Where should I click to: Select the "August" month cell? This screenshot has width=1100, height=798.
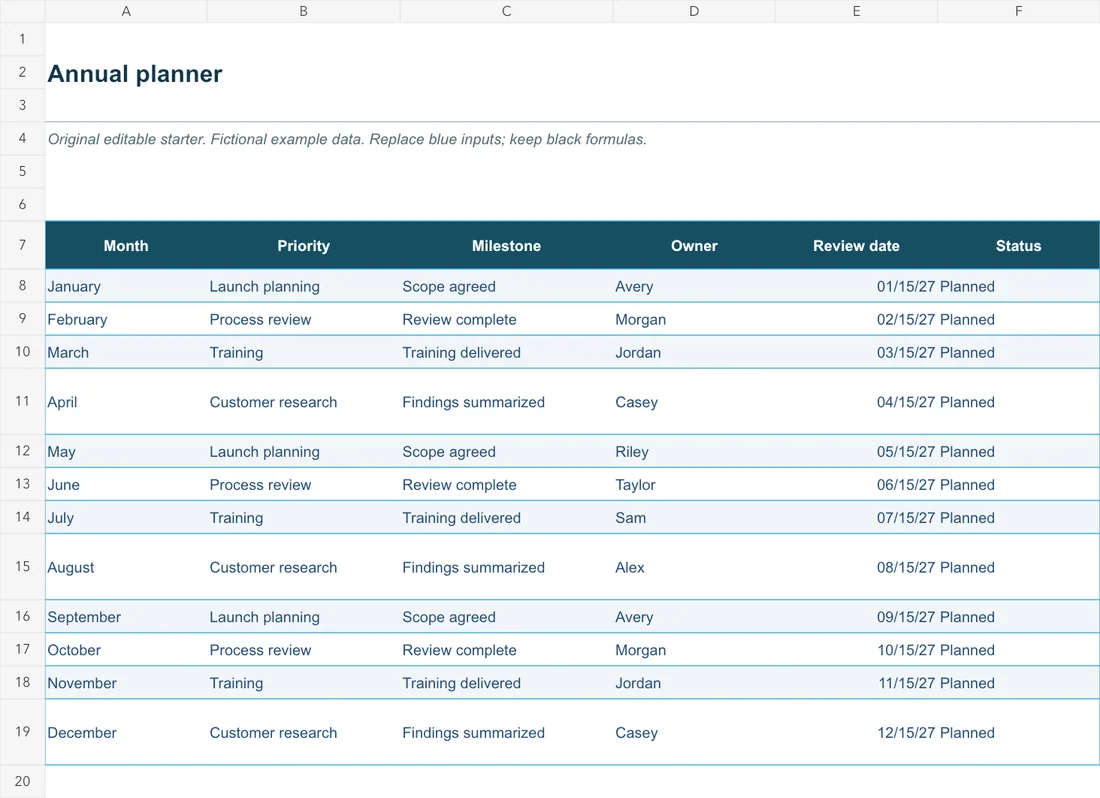click(x=126, y=567)
